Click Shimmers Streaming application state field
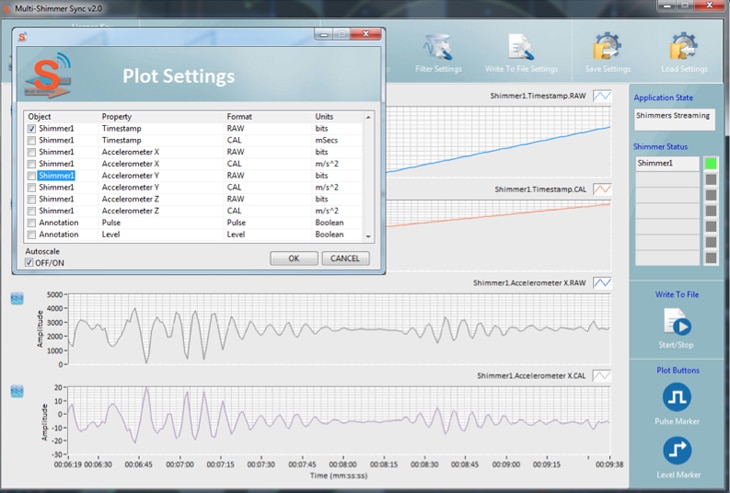This screenshot has height=493, width=730. pyautogui.click(x=675, y=120)
